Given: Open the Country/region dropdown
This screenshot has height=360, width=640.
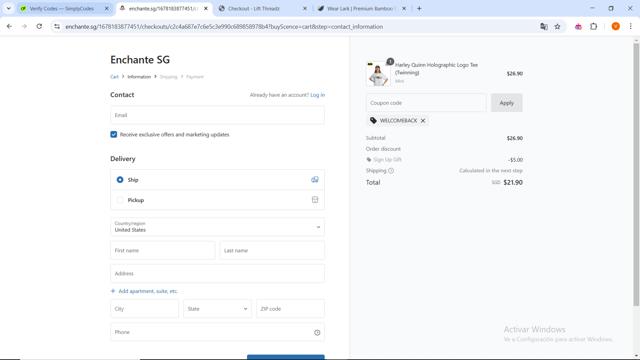Looking at the screenshot, I should tap(218, 227).
